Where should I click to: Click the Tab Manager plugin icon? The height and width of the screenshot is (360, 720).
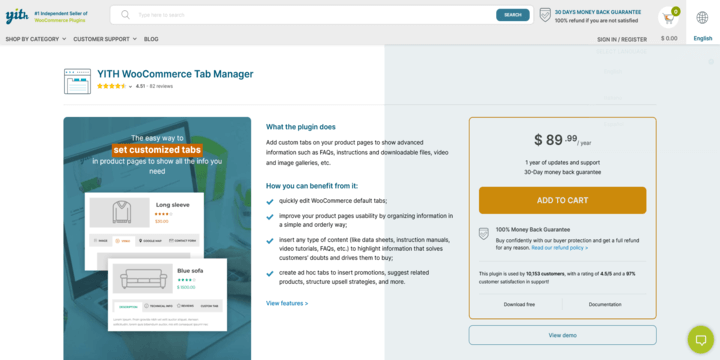(77, 81)
